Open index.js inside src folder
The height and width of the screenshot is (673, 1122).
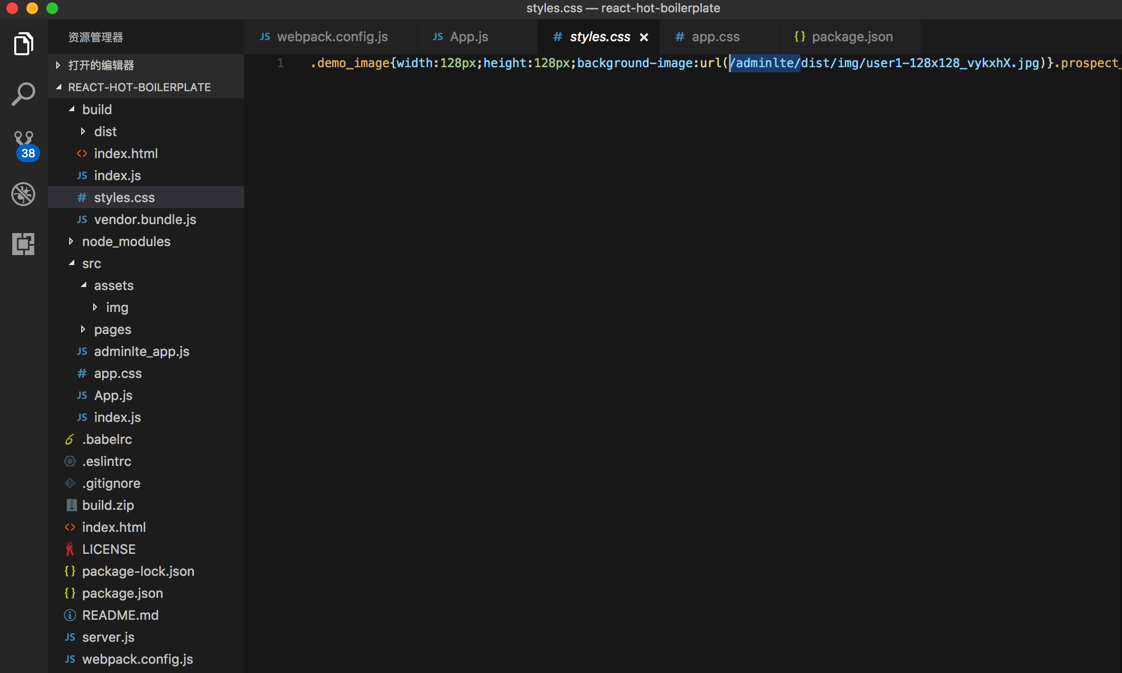click(x=146, y=417)
